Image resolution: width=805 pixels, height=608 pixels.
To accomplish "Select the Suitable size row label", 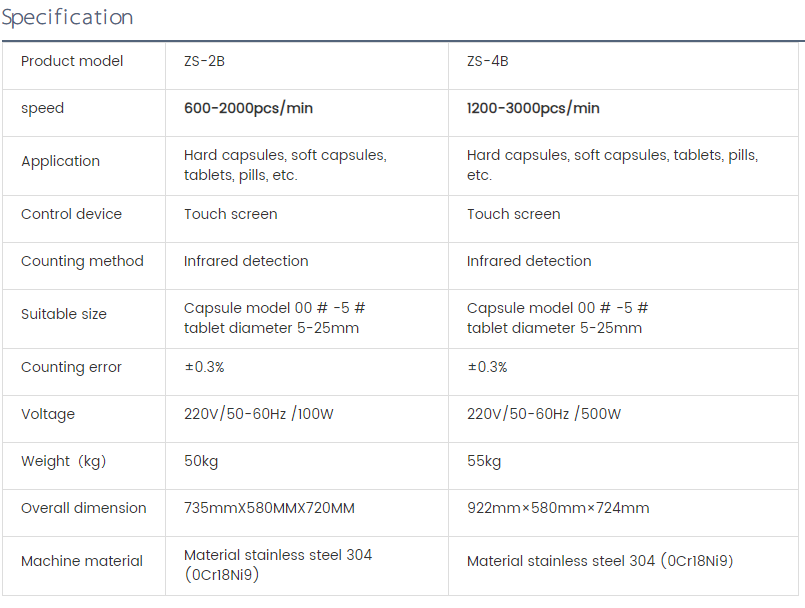I will click(63, 314).
